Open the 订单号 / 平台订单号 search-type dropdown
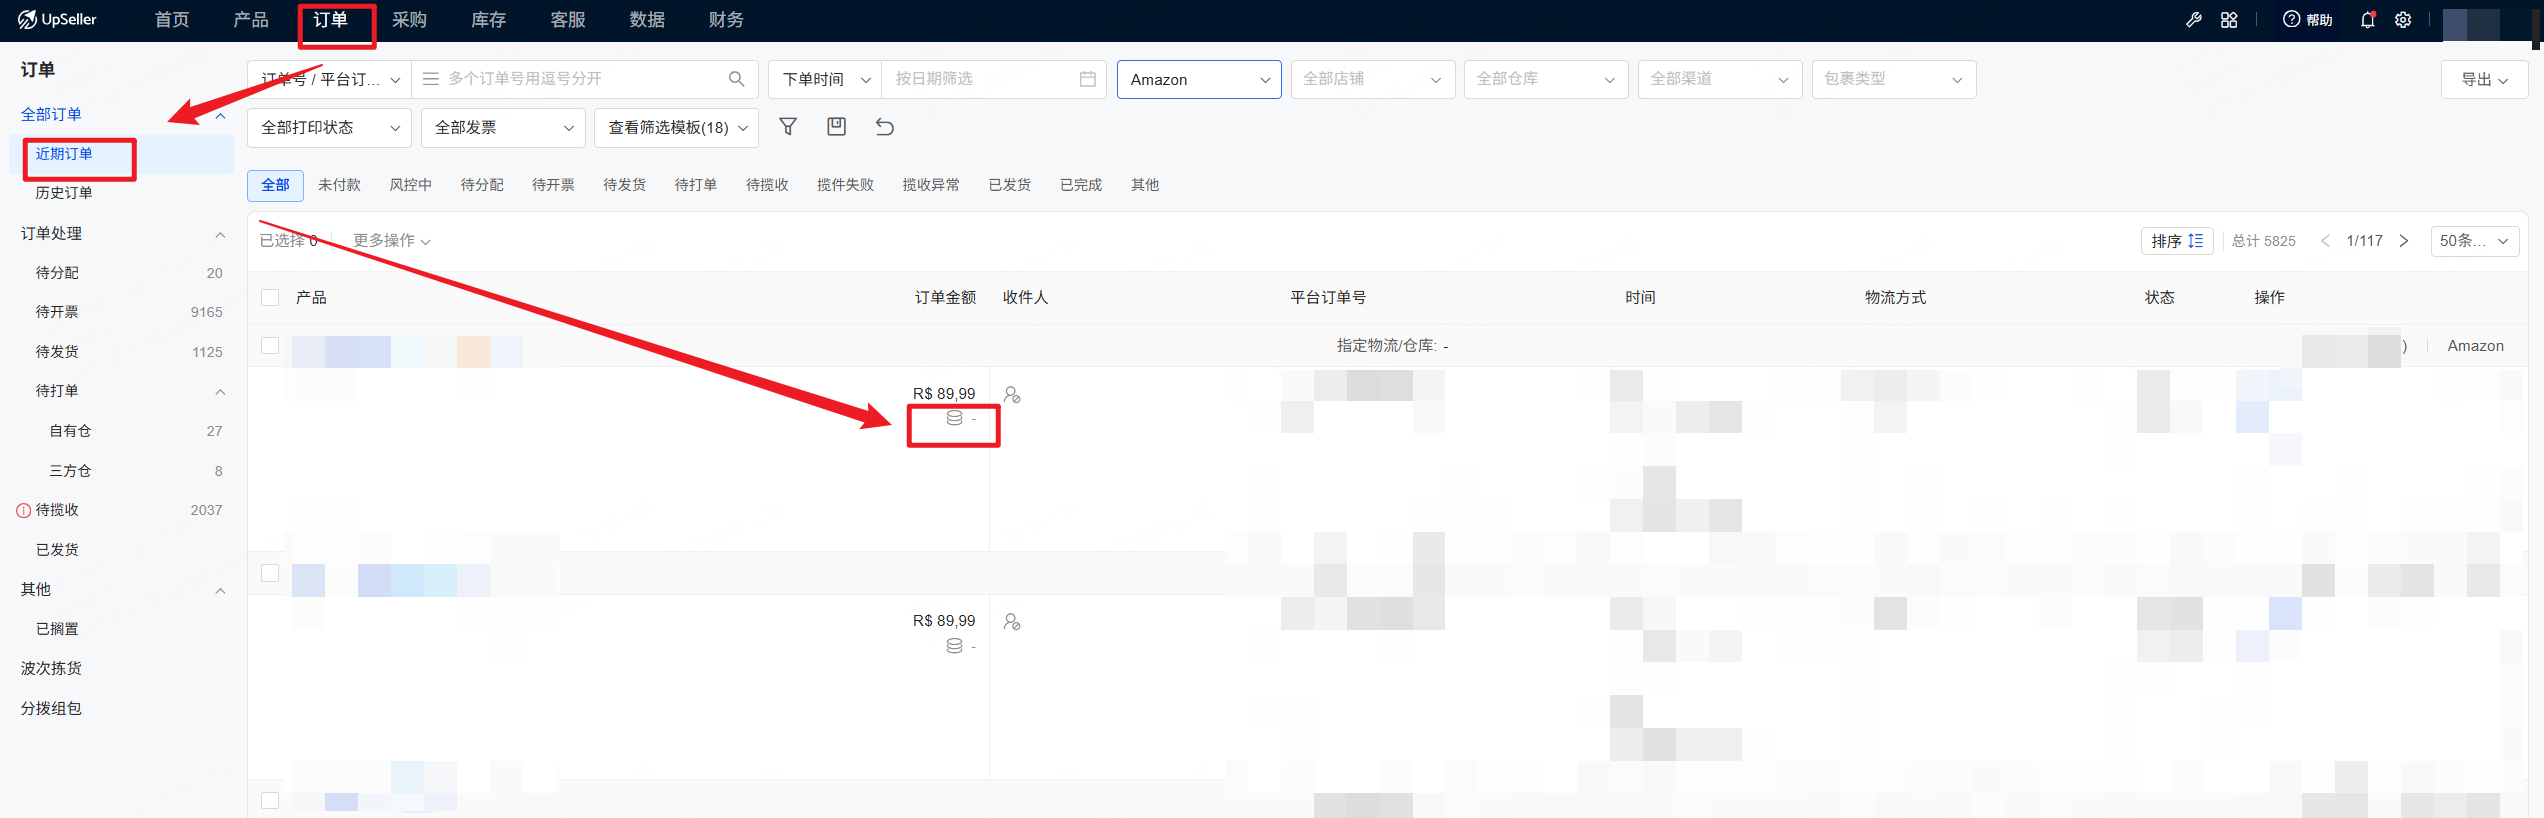 (x=329, y=79)
